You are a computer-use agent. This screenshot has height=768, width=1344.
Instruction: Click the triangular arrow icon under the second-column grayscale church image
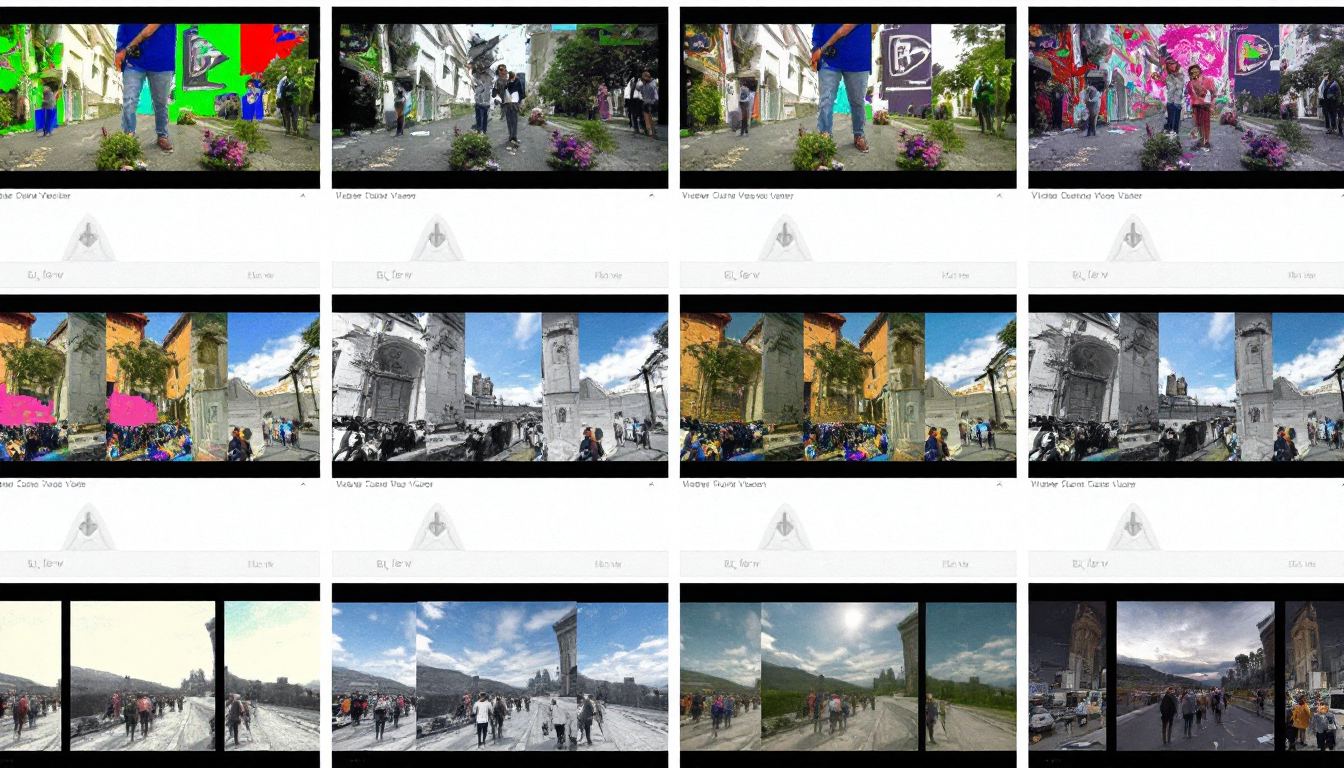(437, 526)
